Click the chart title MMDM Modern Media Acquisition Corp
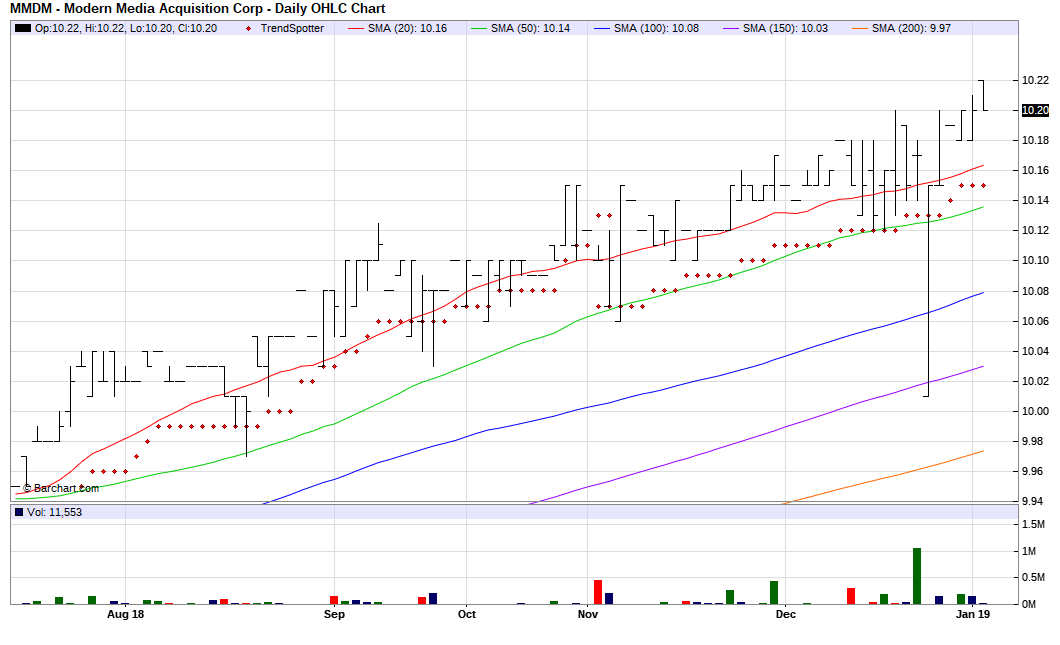The image size is (1060, 645). coord(197,9)
